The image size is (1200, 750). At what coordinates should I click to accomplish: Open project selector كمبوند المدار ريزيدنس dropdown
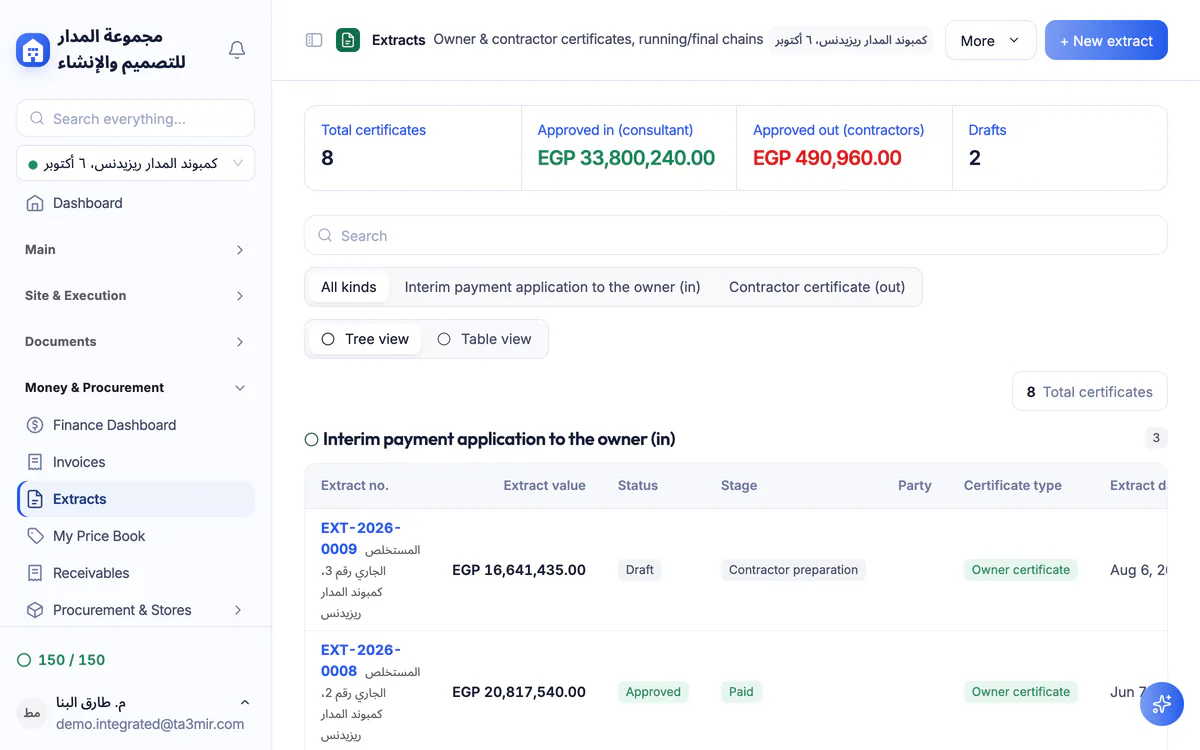135,163
